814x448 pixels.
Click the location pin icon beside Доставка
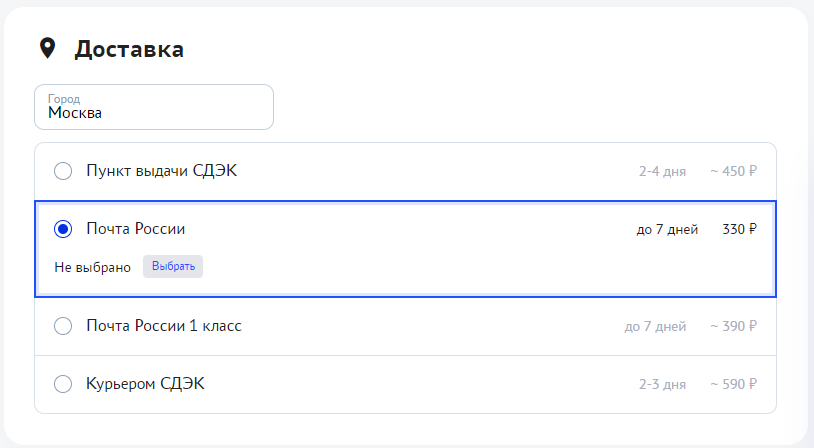46,48
